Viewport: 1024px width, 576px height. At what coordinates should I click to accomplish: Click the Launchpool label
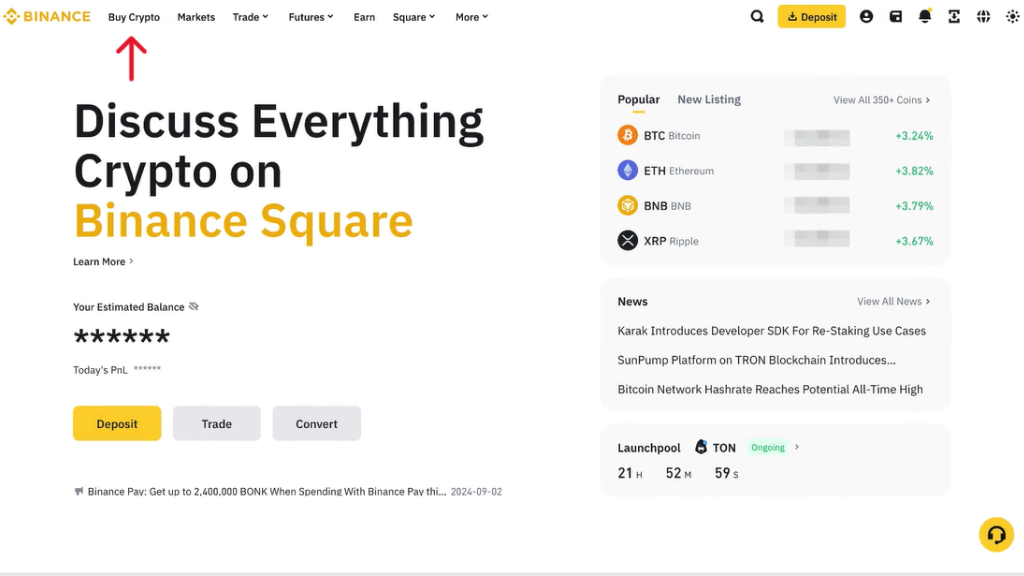pos(648,447)
